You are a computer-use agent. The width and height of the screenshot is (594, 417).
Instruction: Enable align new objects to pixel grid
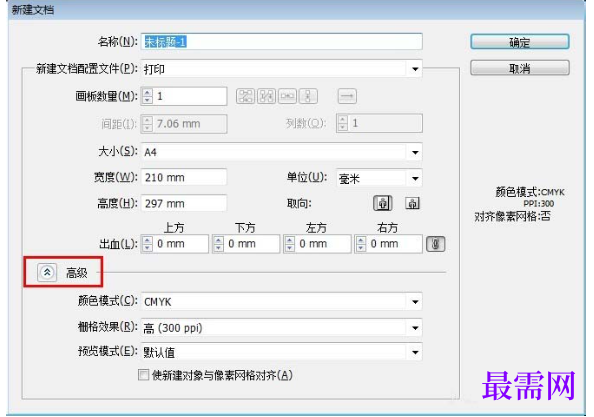[x=143, y=375]
